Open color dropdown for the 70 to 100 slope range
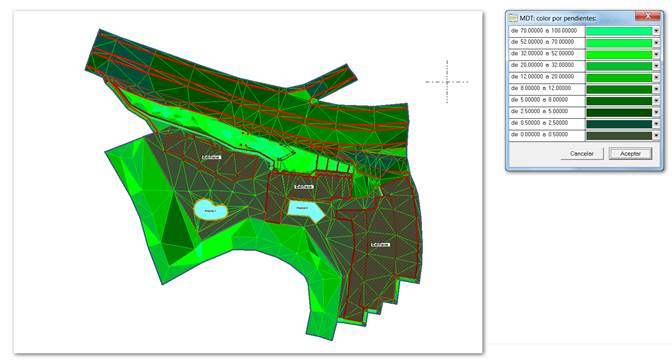 pos(656,31)
